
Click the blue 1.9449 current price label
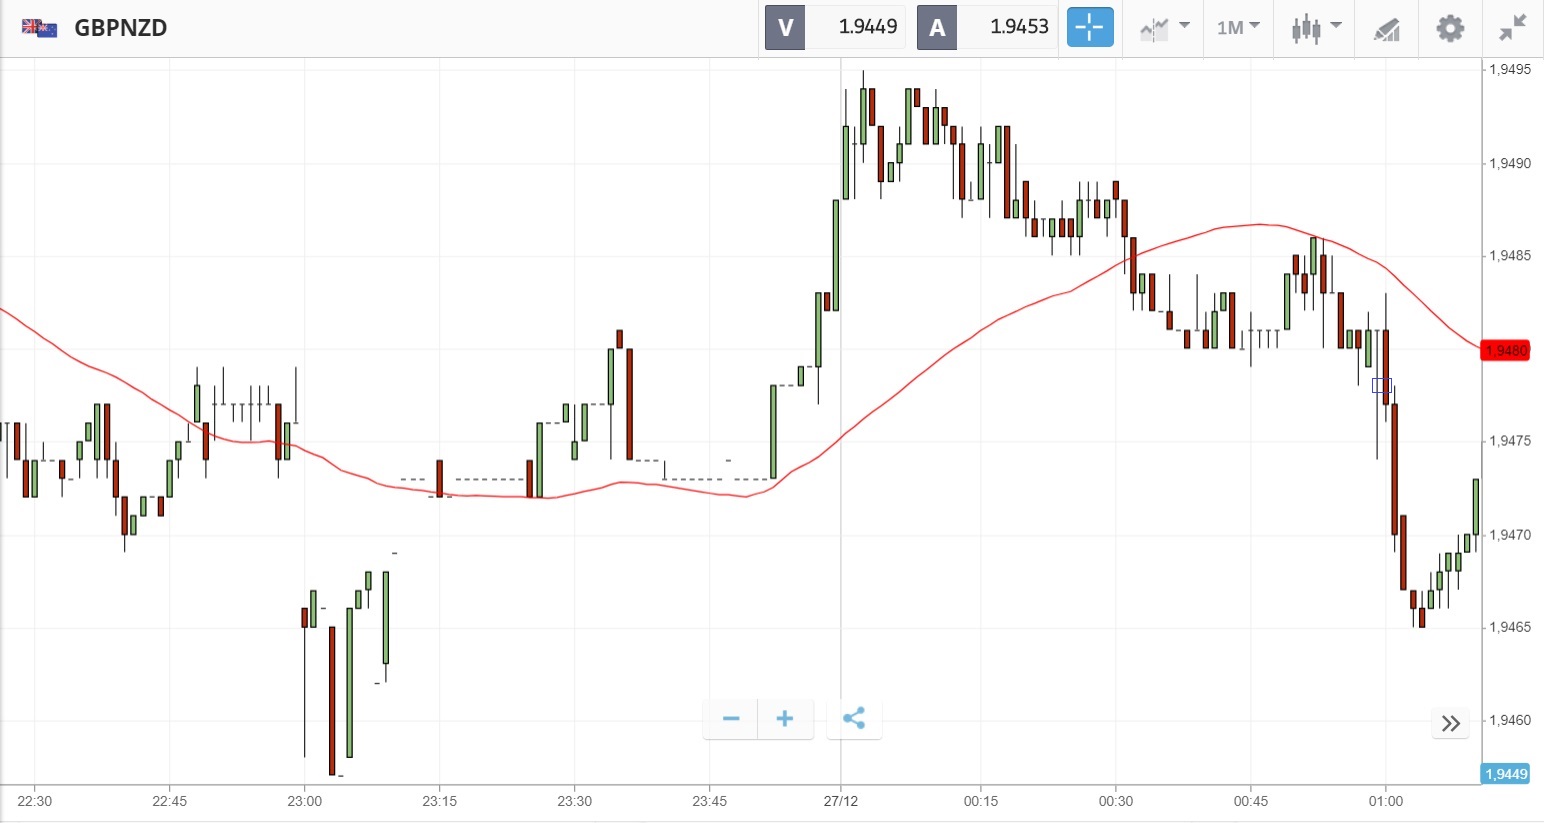click(1506, 773)
